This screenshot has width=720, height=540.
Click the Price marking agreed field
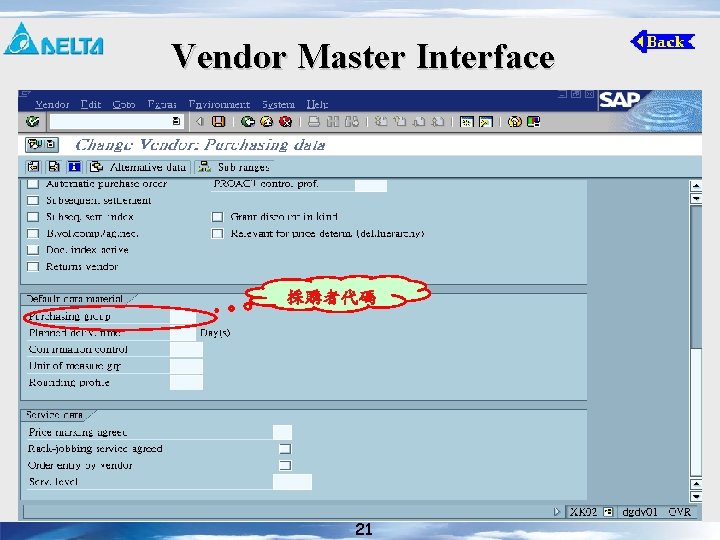click(282, 432)
